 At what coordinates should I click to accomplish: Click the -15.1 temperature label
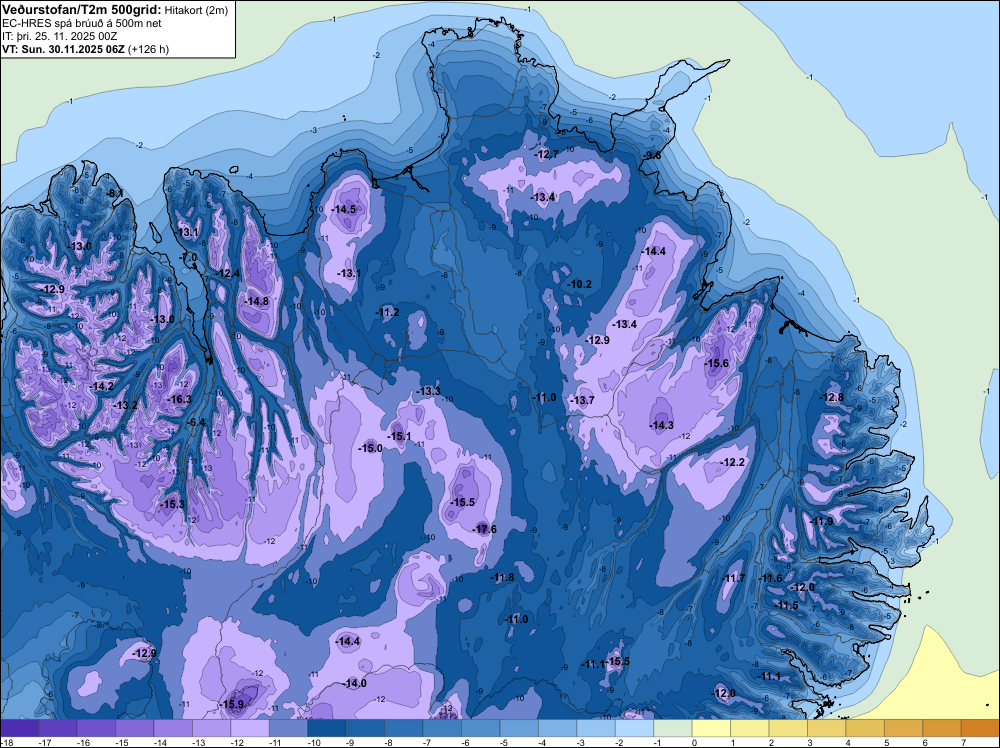pyautogui.click(x=400, y=436)
